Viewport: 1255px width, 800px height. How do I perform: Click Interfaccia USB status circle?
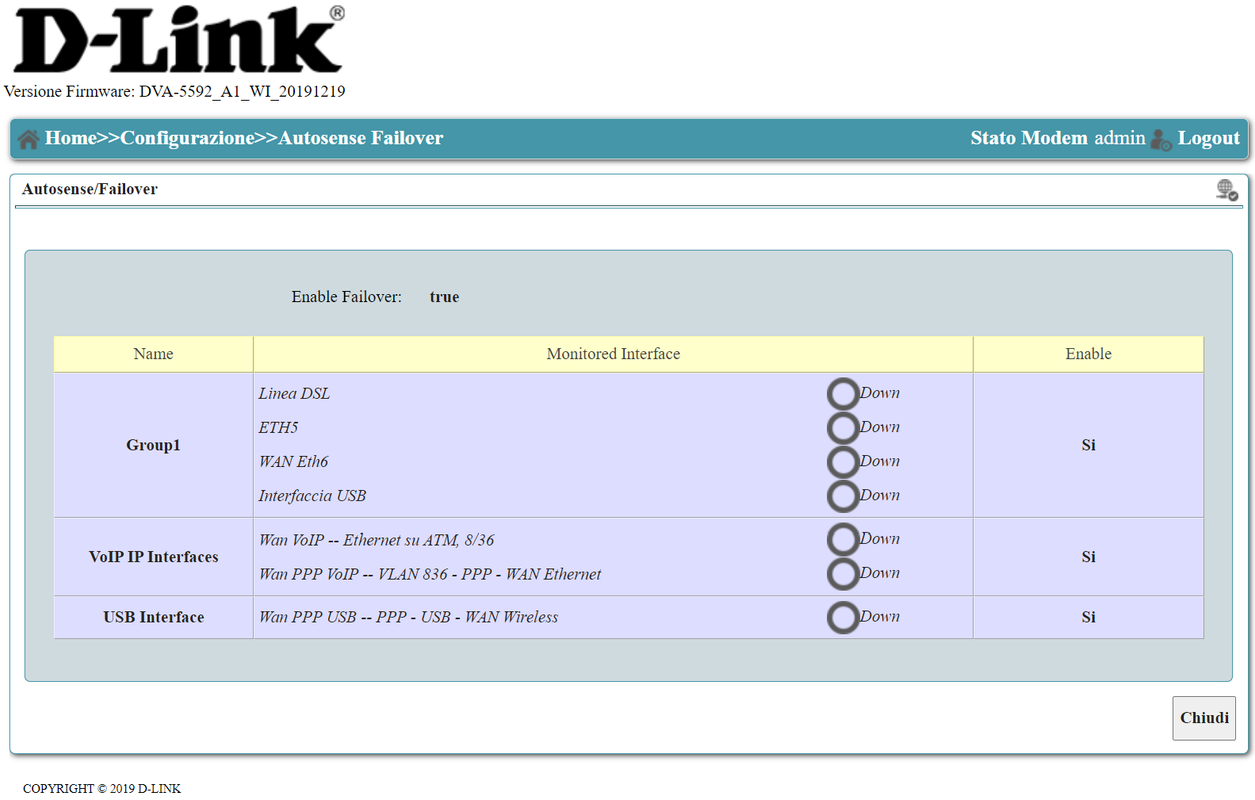point(843,496)
